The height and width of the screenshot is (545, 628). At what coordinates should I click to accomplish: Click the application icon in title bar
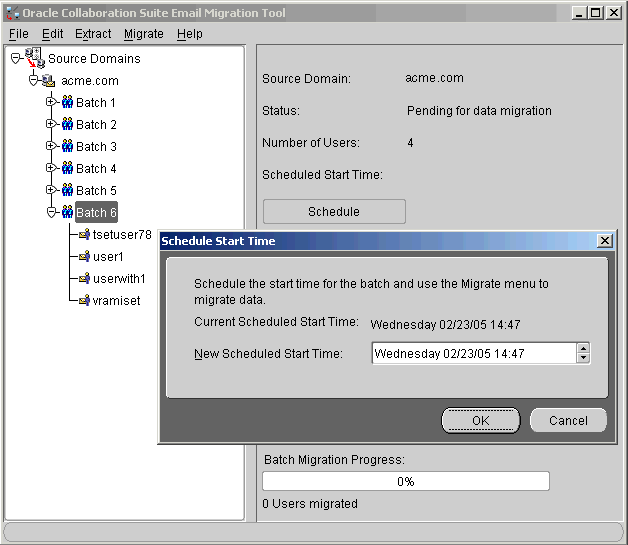point(12,13)
